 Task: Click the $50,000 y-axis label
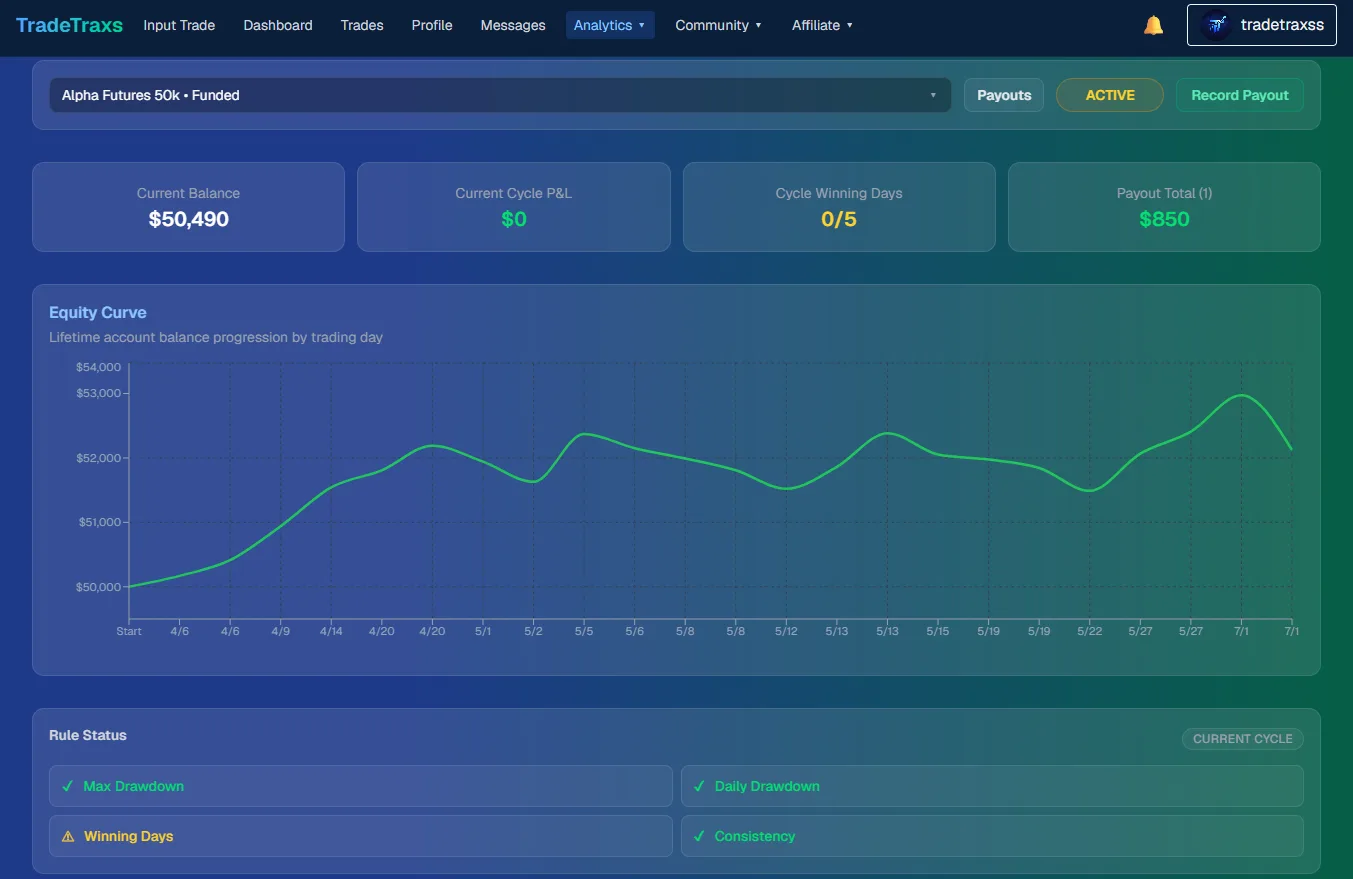[x=98, y=587]
